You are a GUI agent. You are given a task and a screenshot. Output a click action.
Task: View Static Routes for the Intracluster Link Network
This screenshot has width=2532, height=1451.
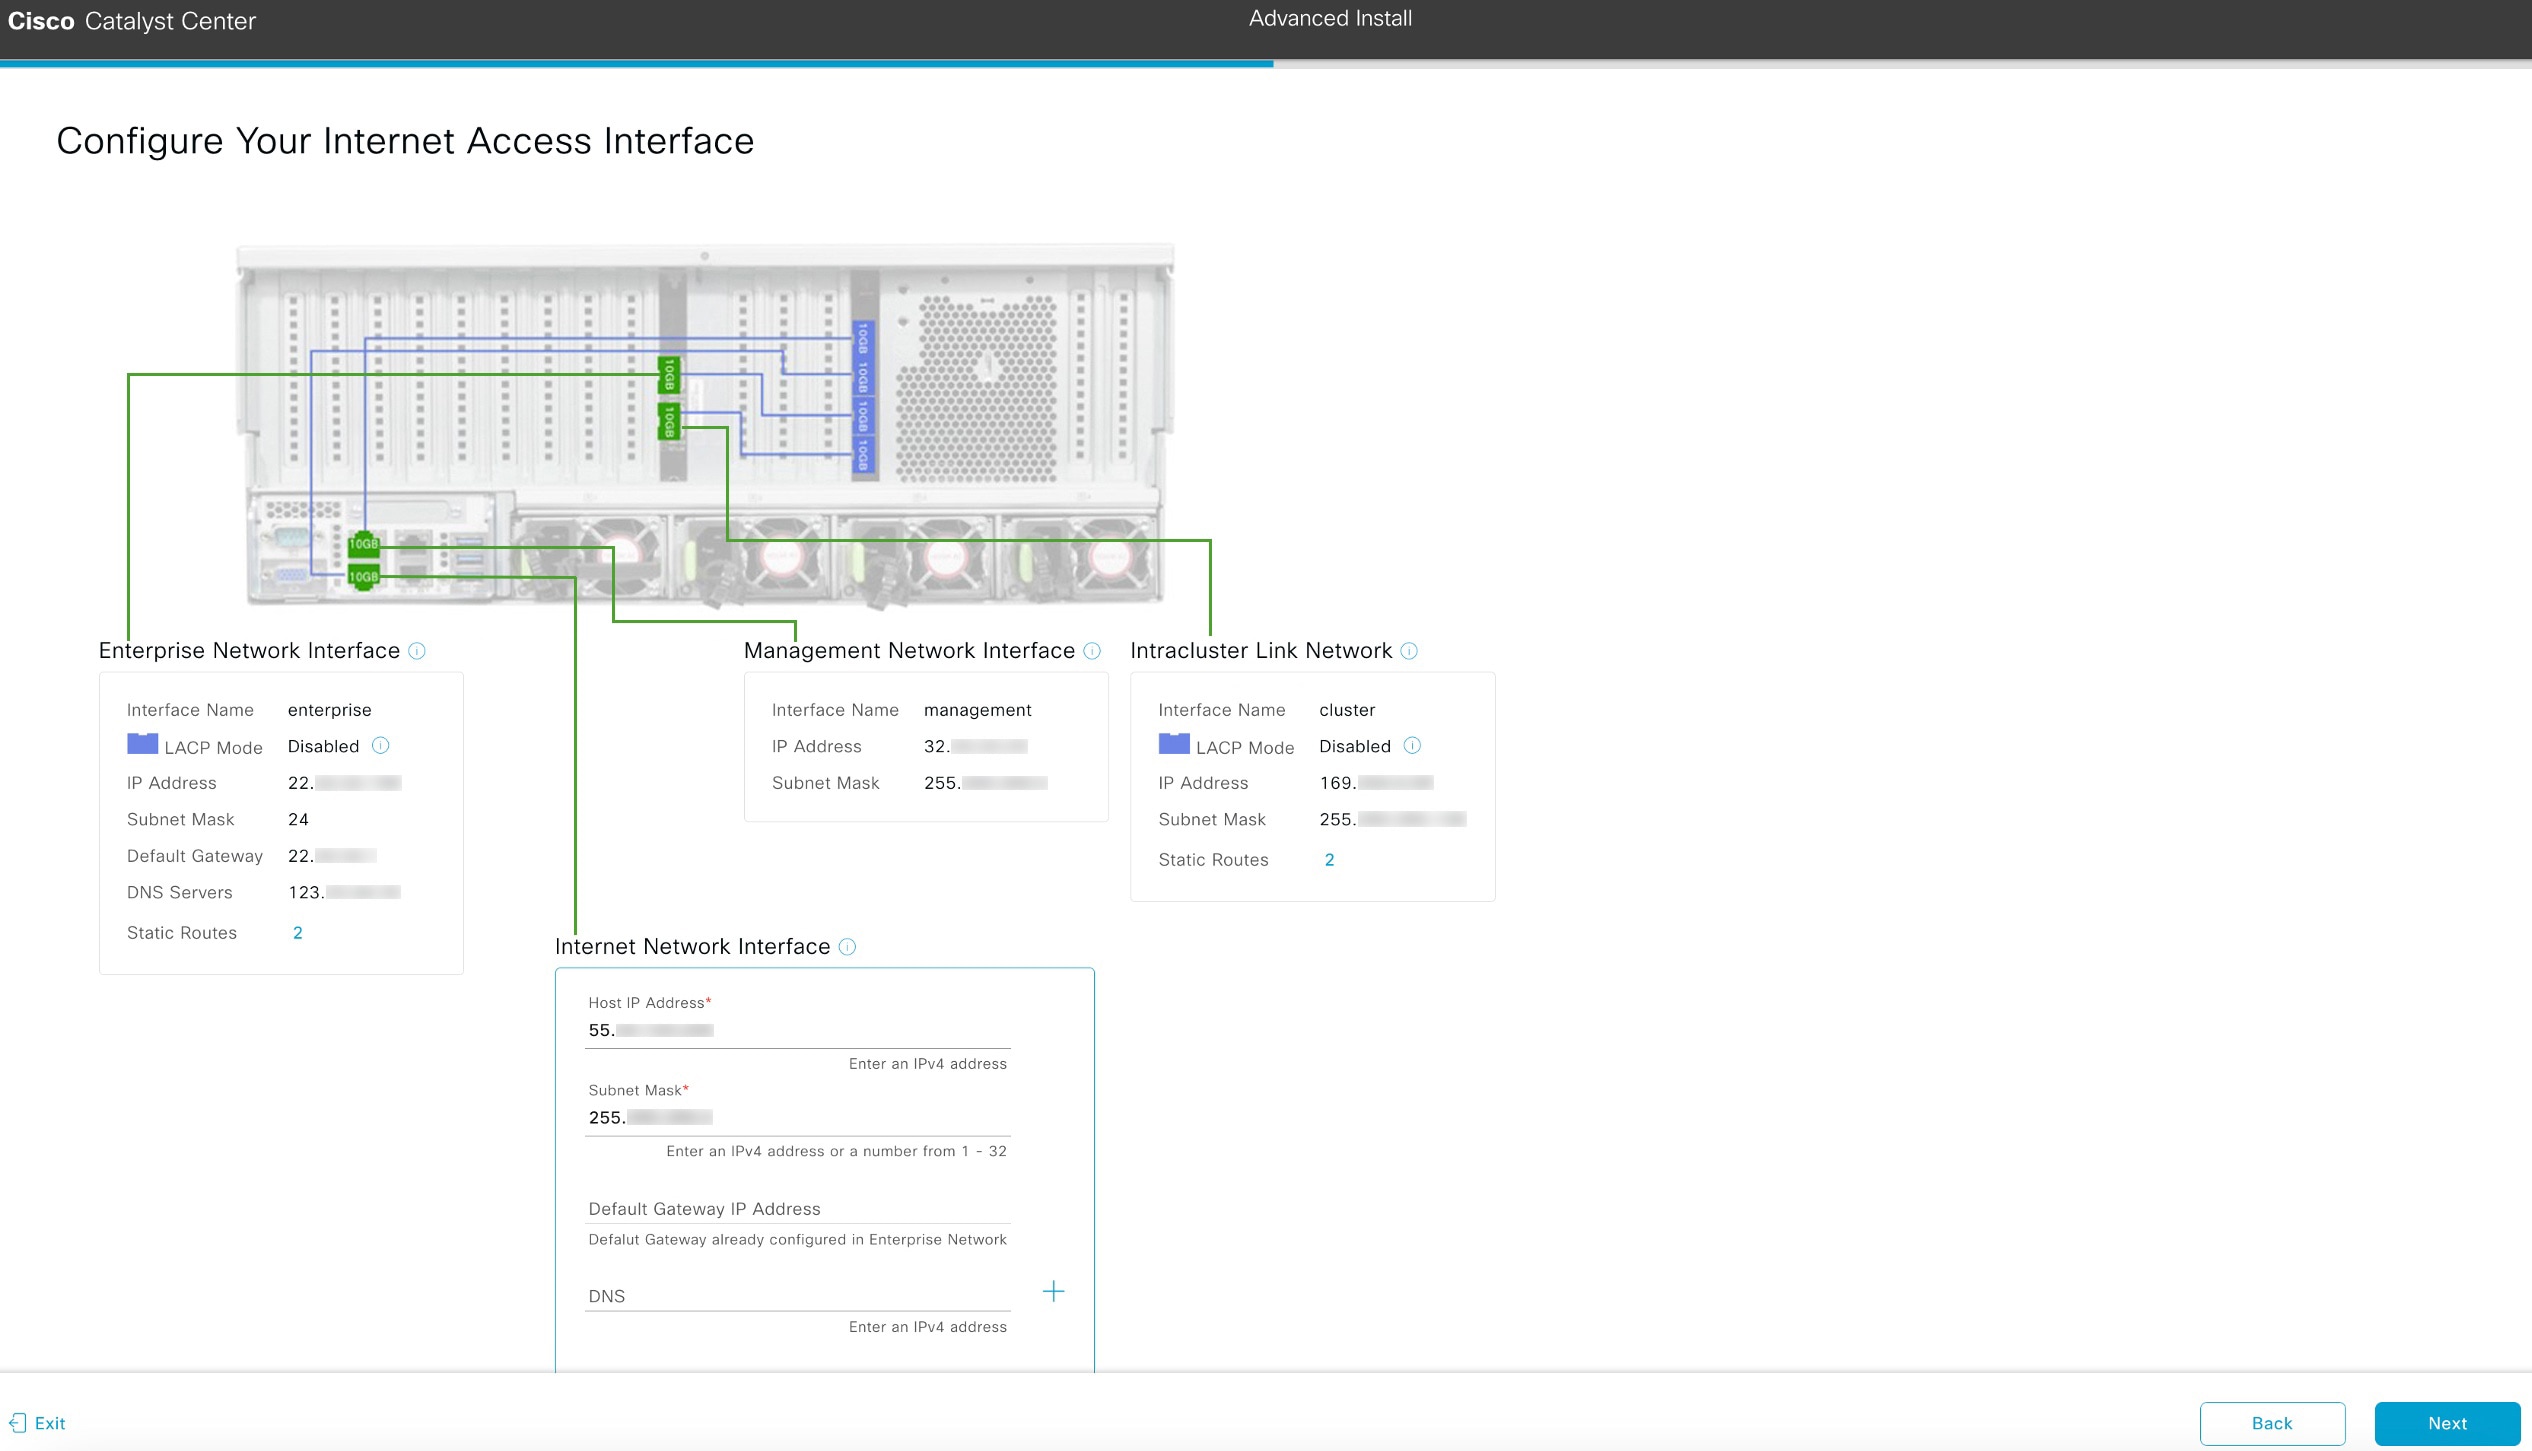pyautogui.click(x=1329, y=859)
